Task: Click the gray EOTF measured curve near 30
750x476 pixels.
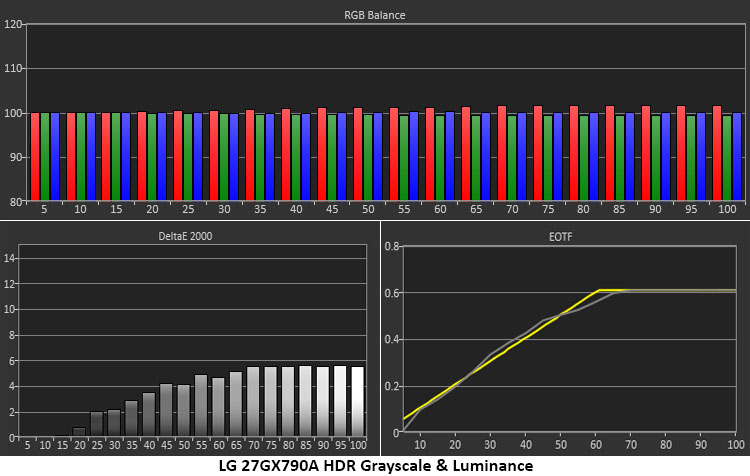Action: coord(492,354)
